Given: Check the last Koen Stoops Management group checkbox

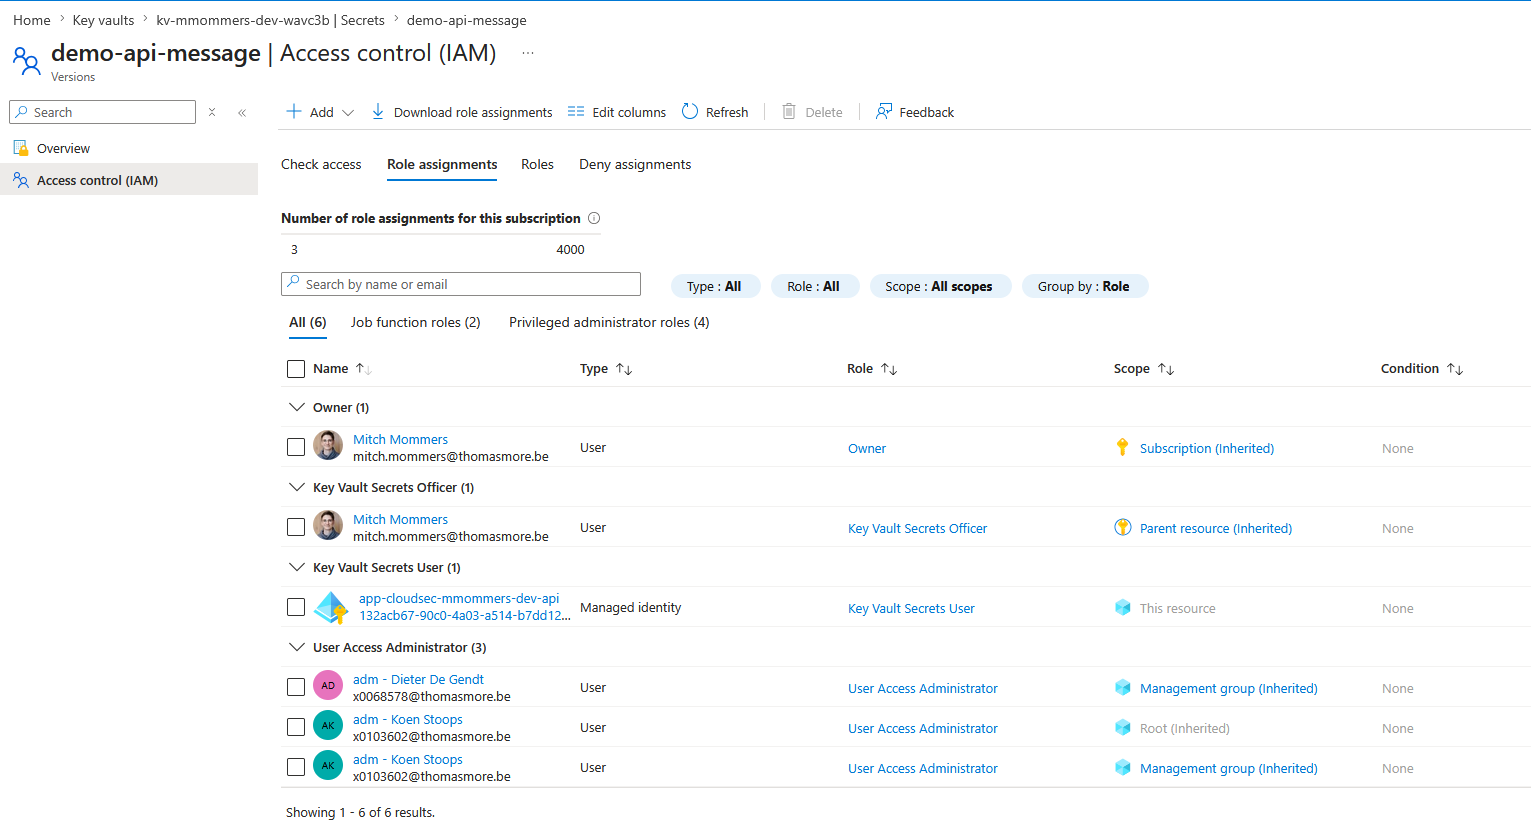Looking at the screenshot, I should coord(296,767).
